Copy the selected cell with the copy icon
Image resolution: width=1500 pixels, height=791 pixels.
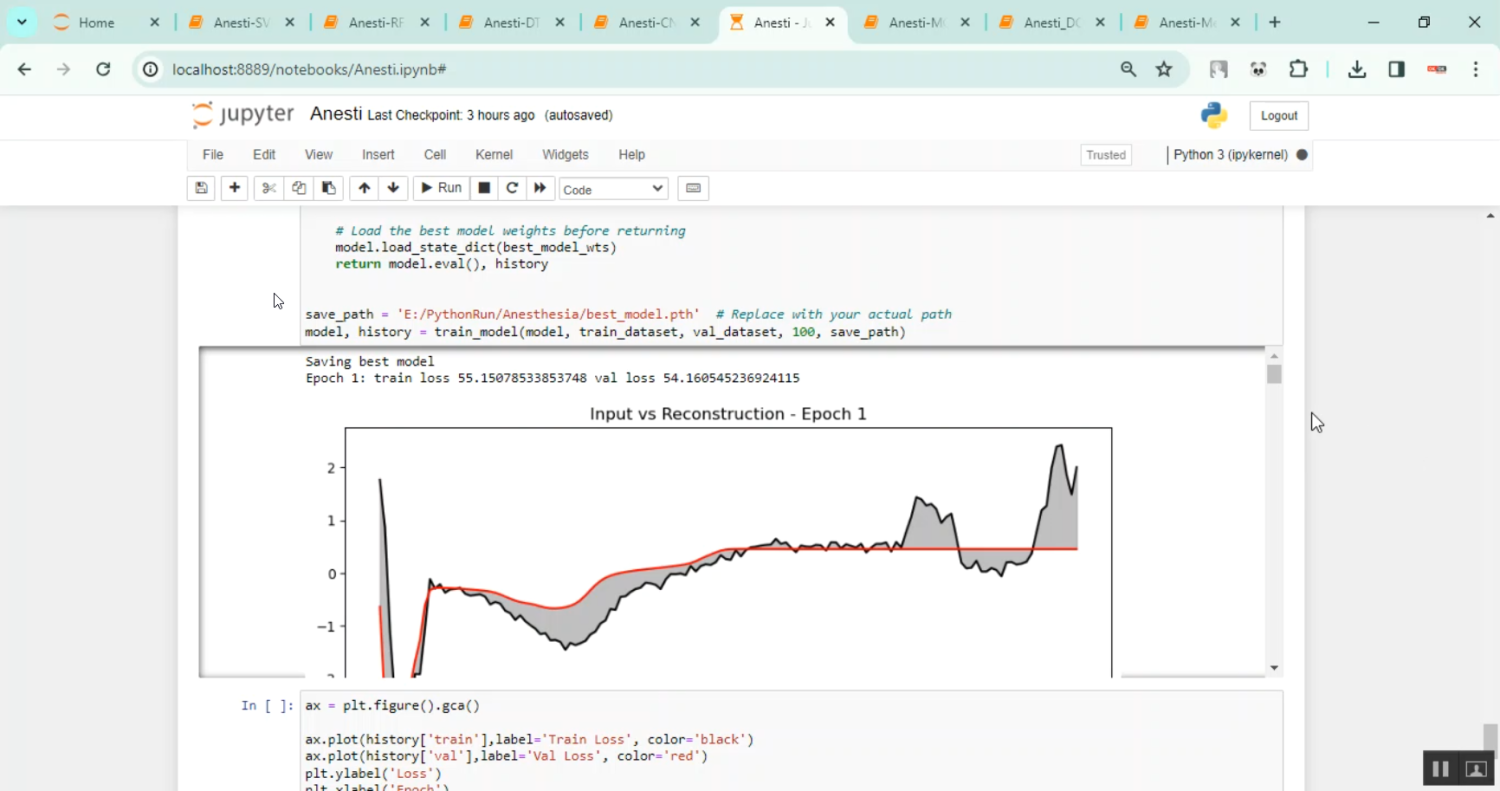298,188
